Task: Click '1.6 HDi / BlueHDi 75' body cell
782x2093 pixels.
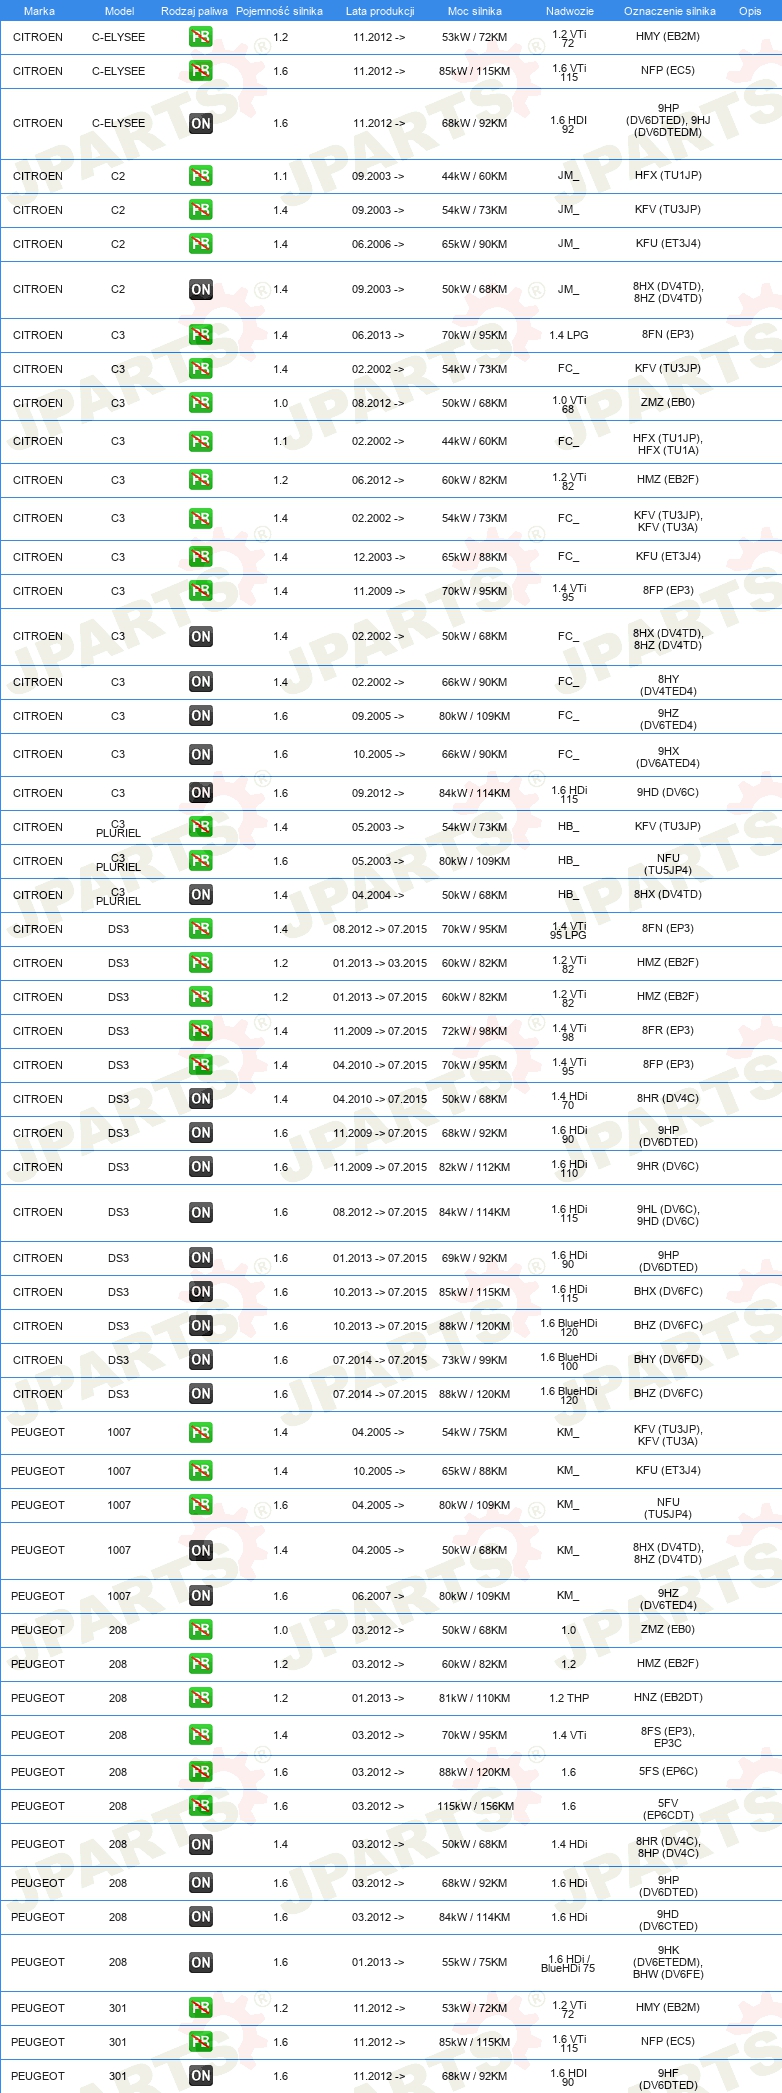Action: [x=568, y=1963]
